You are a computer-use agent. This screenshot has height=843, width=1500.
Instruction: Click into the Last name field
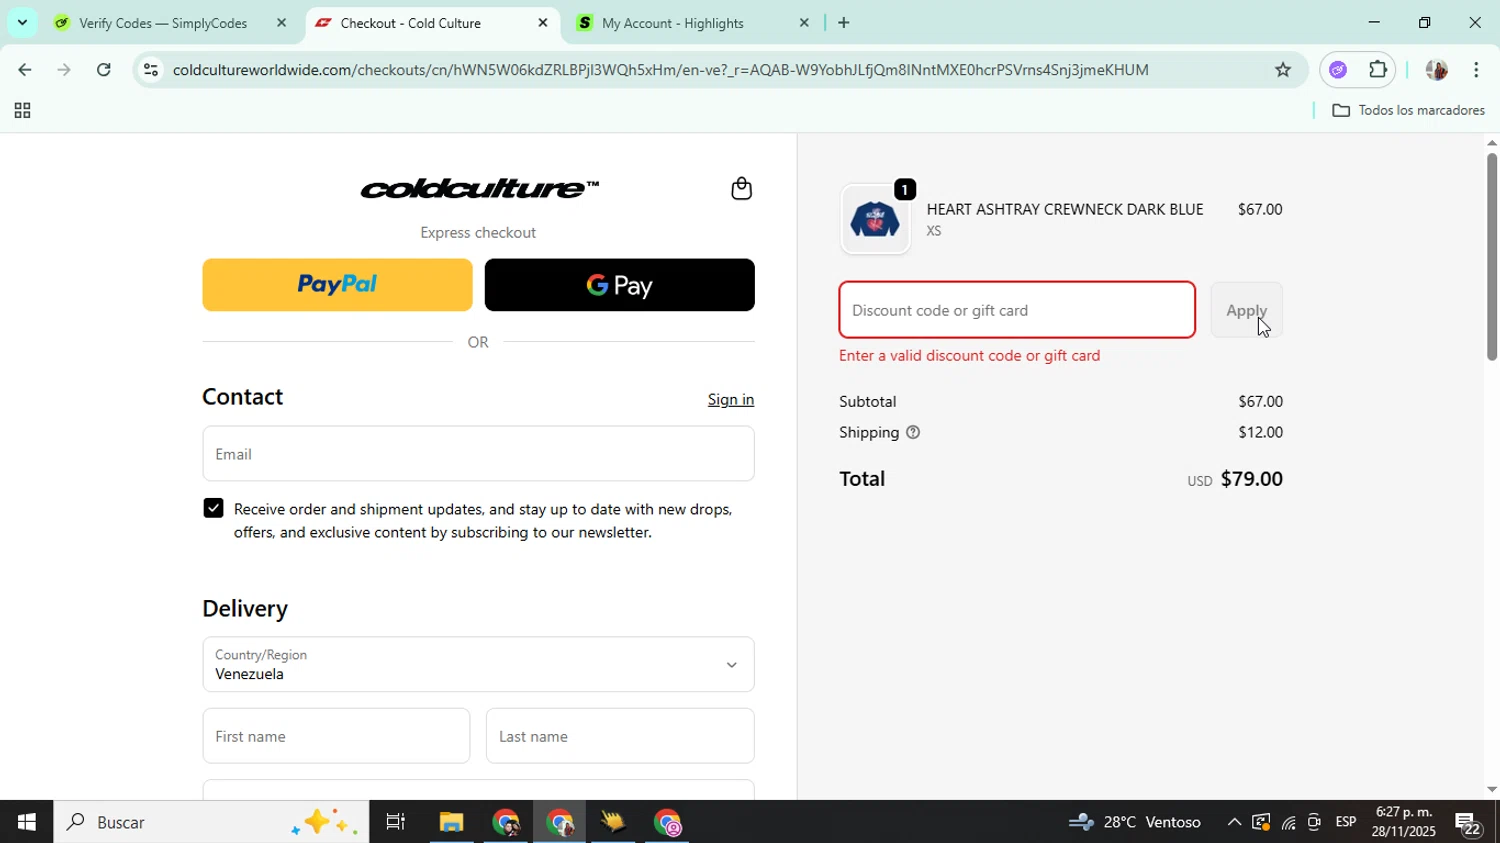point(620,736)
